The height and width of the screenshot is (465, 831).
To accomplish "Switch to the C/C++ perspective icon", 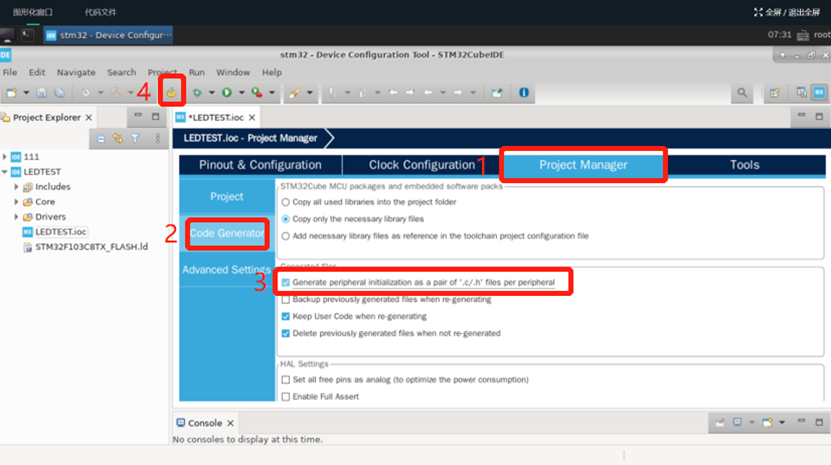I will pyautogui.click(x=801, y=93).
